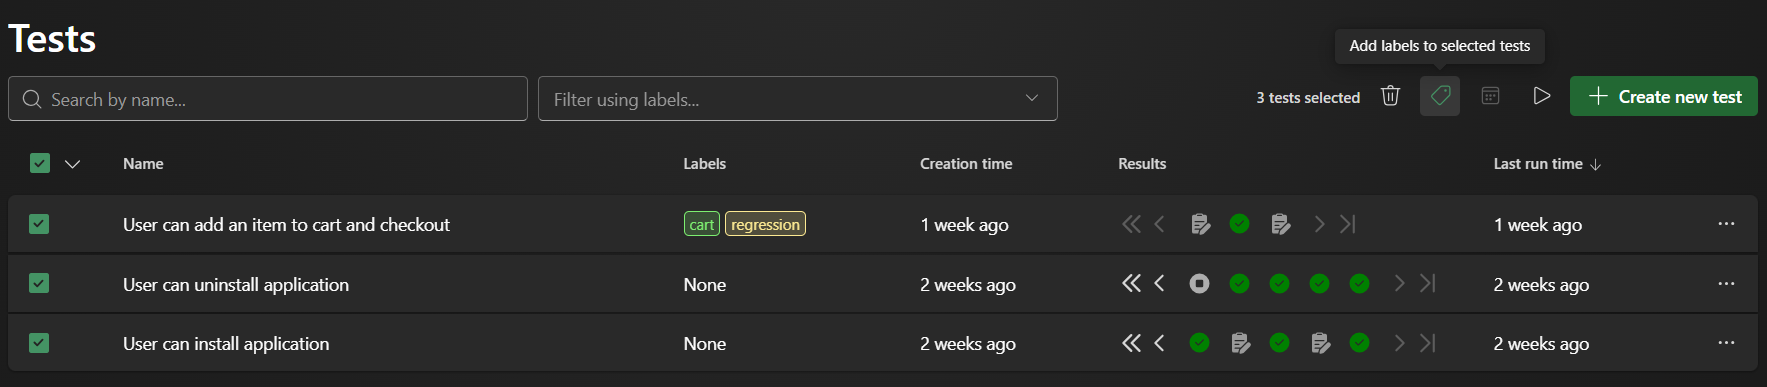Image resolution: width=1767 pixels, height=387 pixels.
Task: Go to previous results of the install test
Action: point(1160,343)
